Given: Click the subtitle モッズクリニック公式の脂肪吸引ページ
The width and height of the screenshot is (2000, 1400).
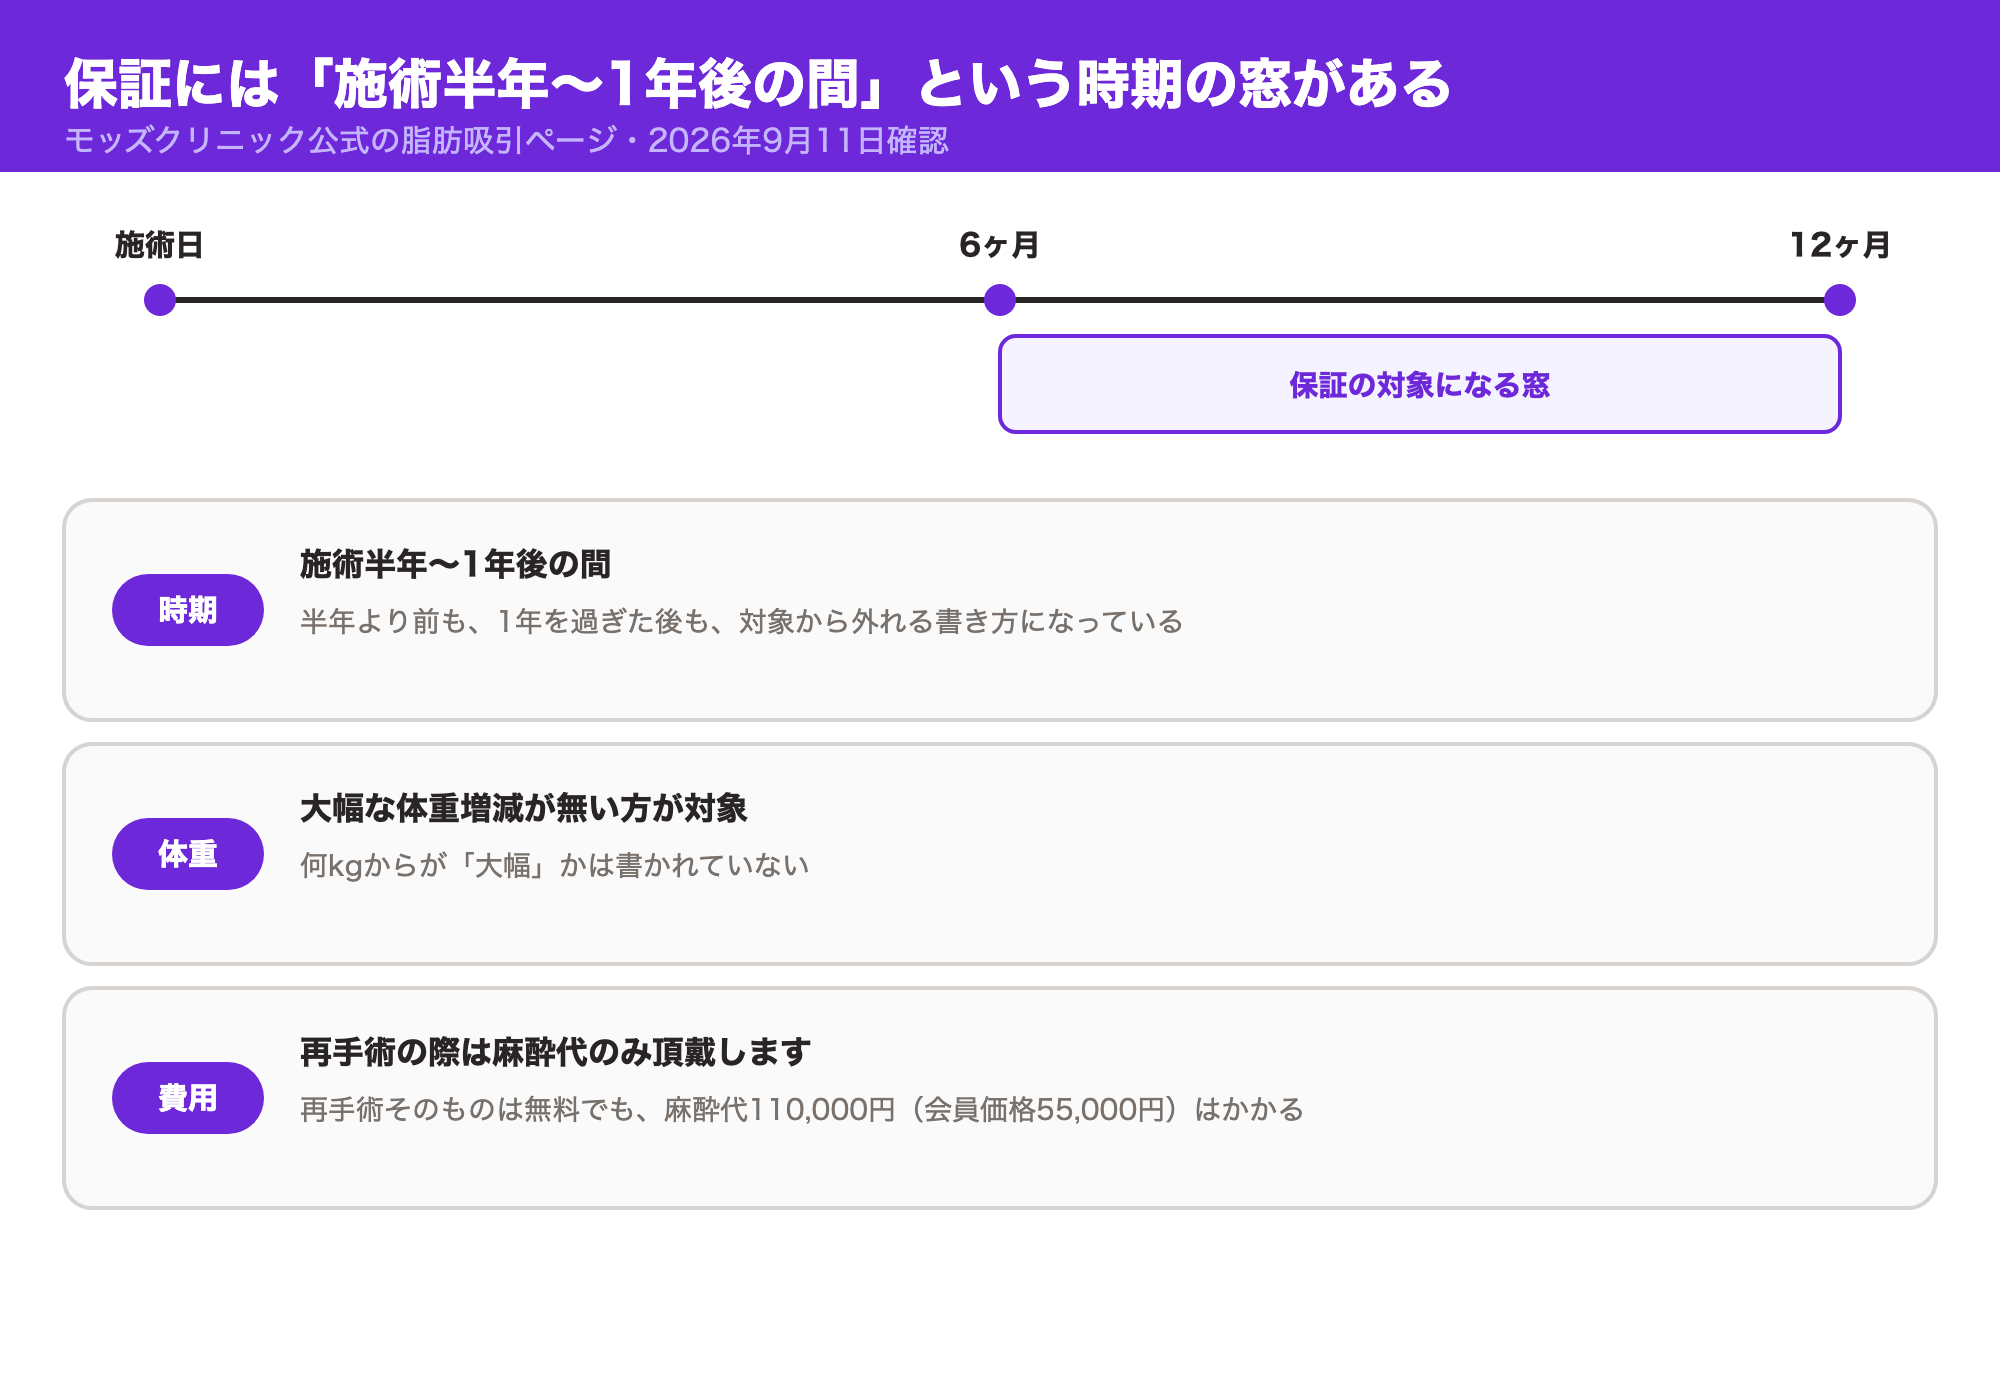Looking at the screenshot, I should [x=341, y=140].
